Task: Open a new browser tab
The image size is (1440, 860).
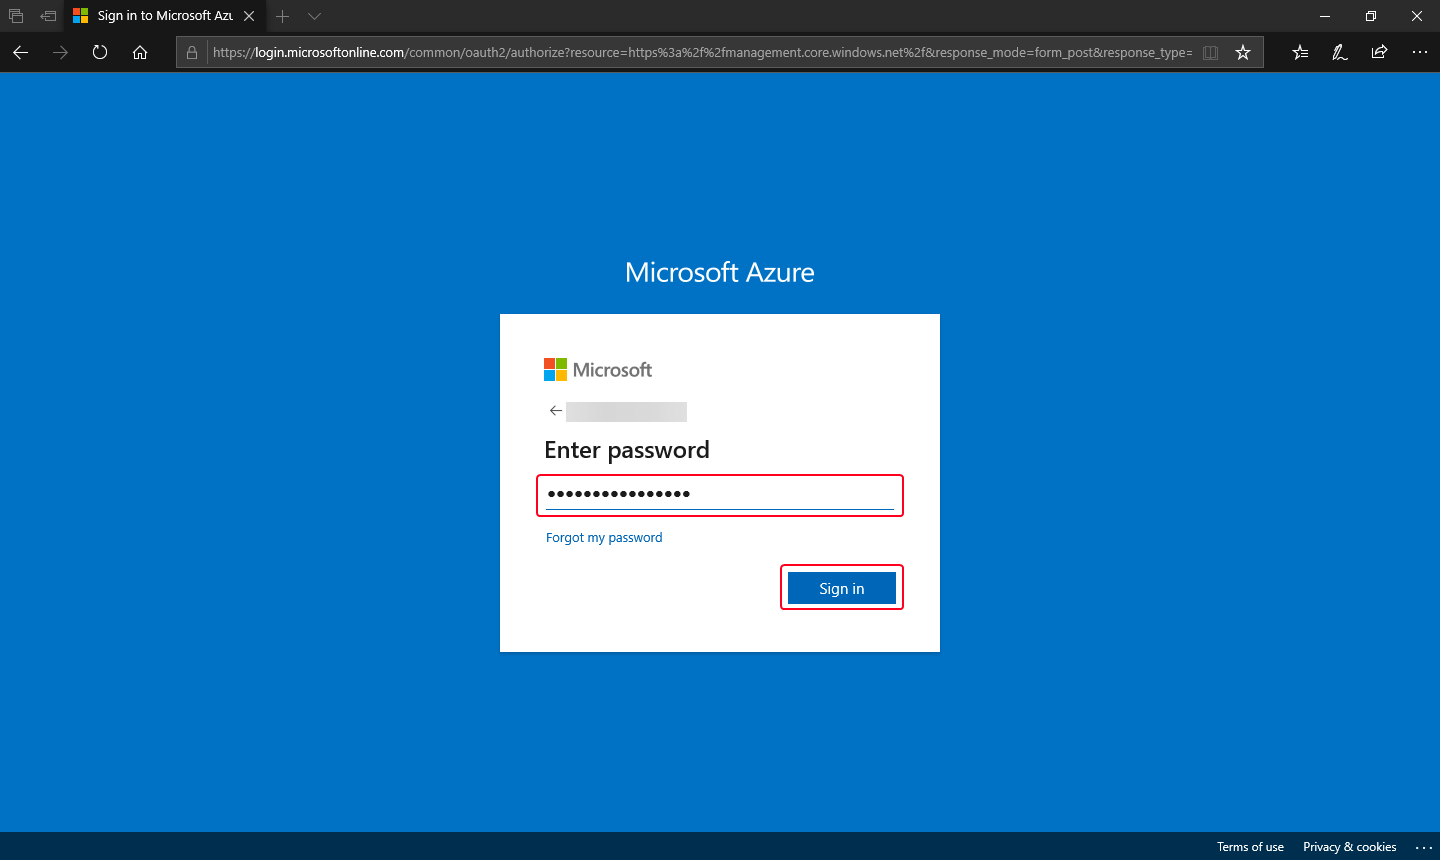Action: pos(283,16)
